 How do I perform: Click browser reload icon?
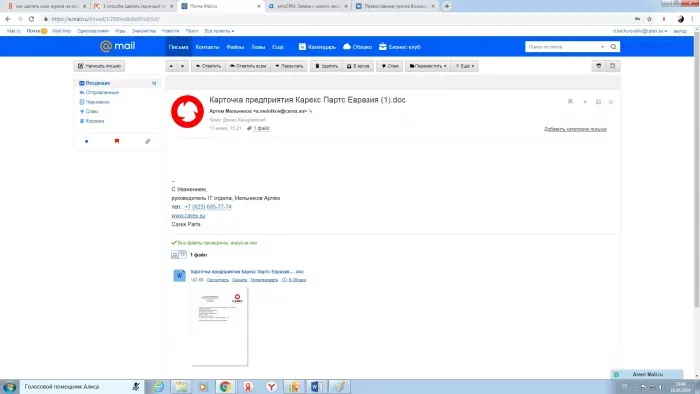(31, 19)
